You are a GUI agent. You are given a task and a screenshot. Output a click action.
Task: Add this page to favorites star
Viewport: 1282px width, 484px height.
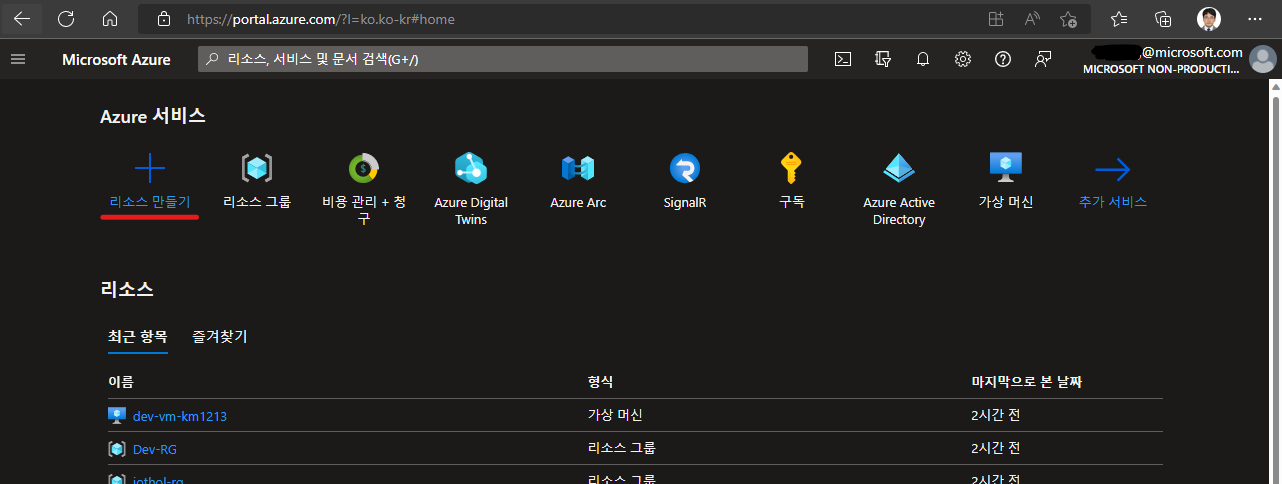click(1068, 18)
